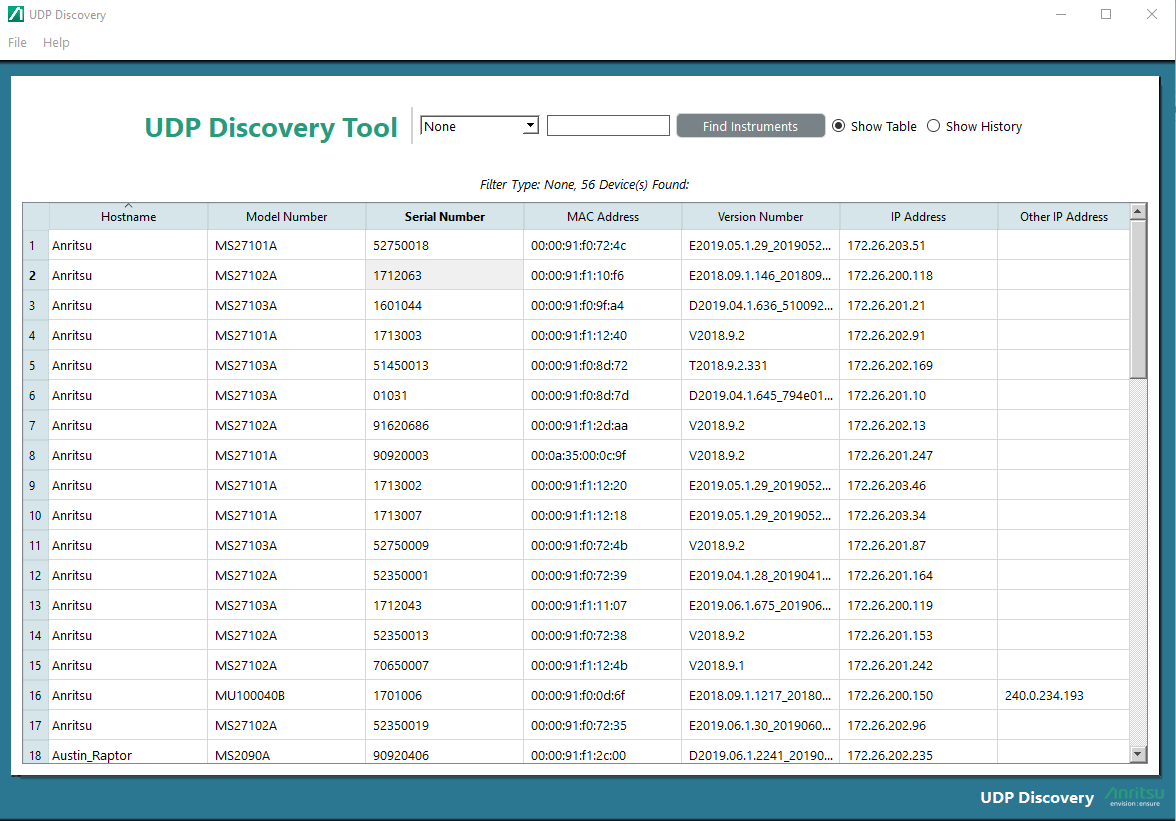
Task: Click the sort arrow above Hostname column
Action: pyautogui.click(x=128, y=206)
